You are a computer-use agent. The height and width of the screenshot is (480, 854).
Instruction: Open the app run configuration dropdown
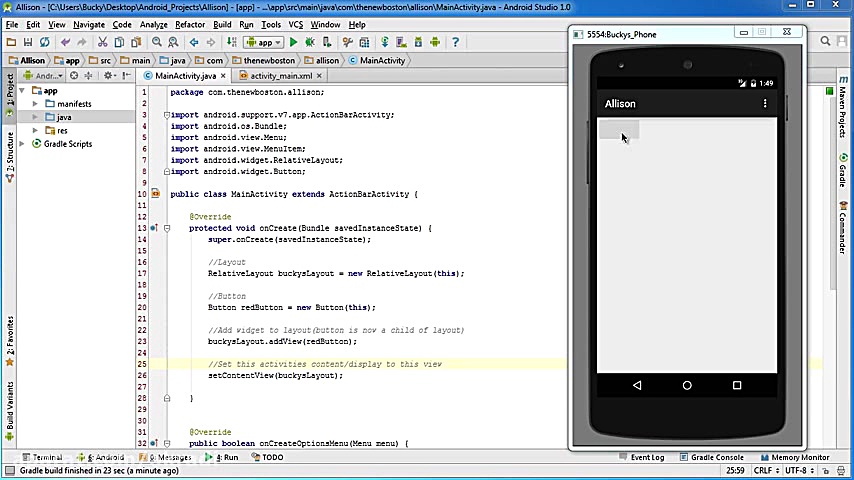(x=264, y=42)
